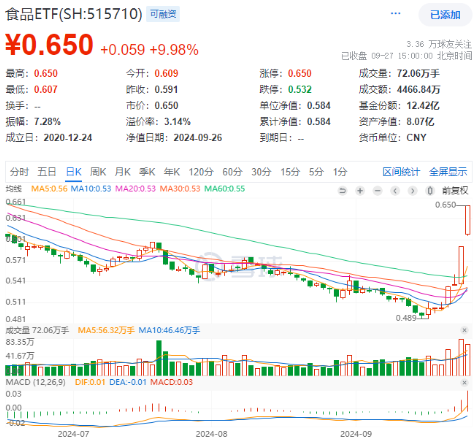Toggle the candlestick style icon

430,191
